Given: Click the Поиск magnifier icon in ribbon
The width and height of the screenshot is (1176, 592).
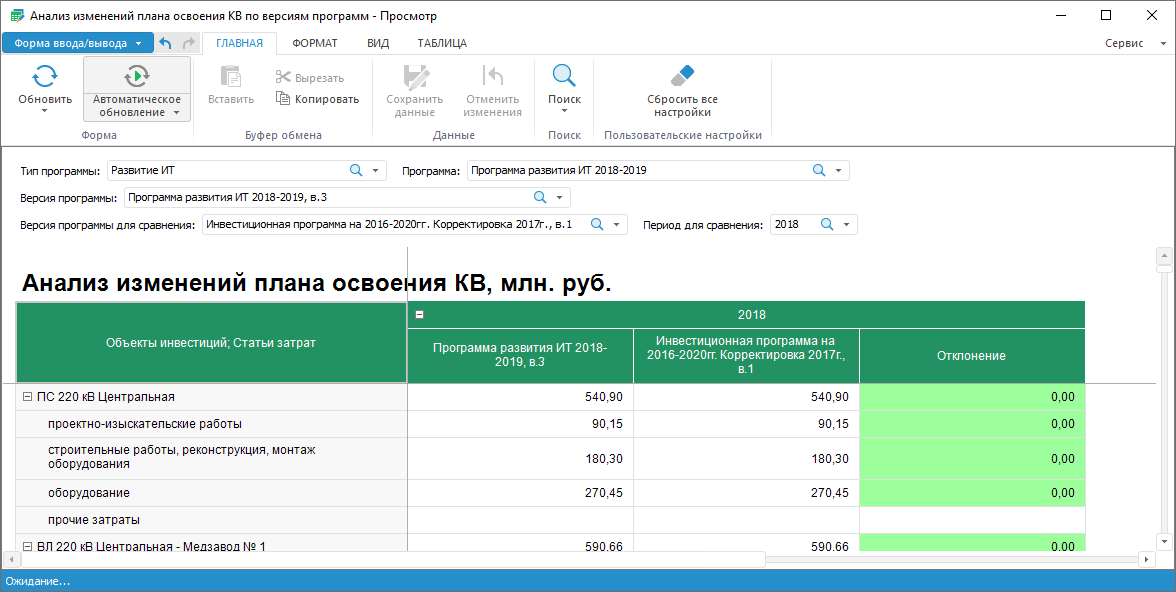Looking at the screenshot, I should click(x=564, y=76).
